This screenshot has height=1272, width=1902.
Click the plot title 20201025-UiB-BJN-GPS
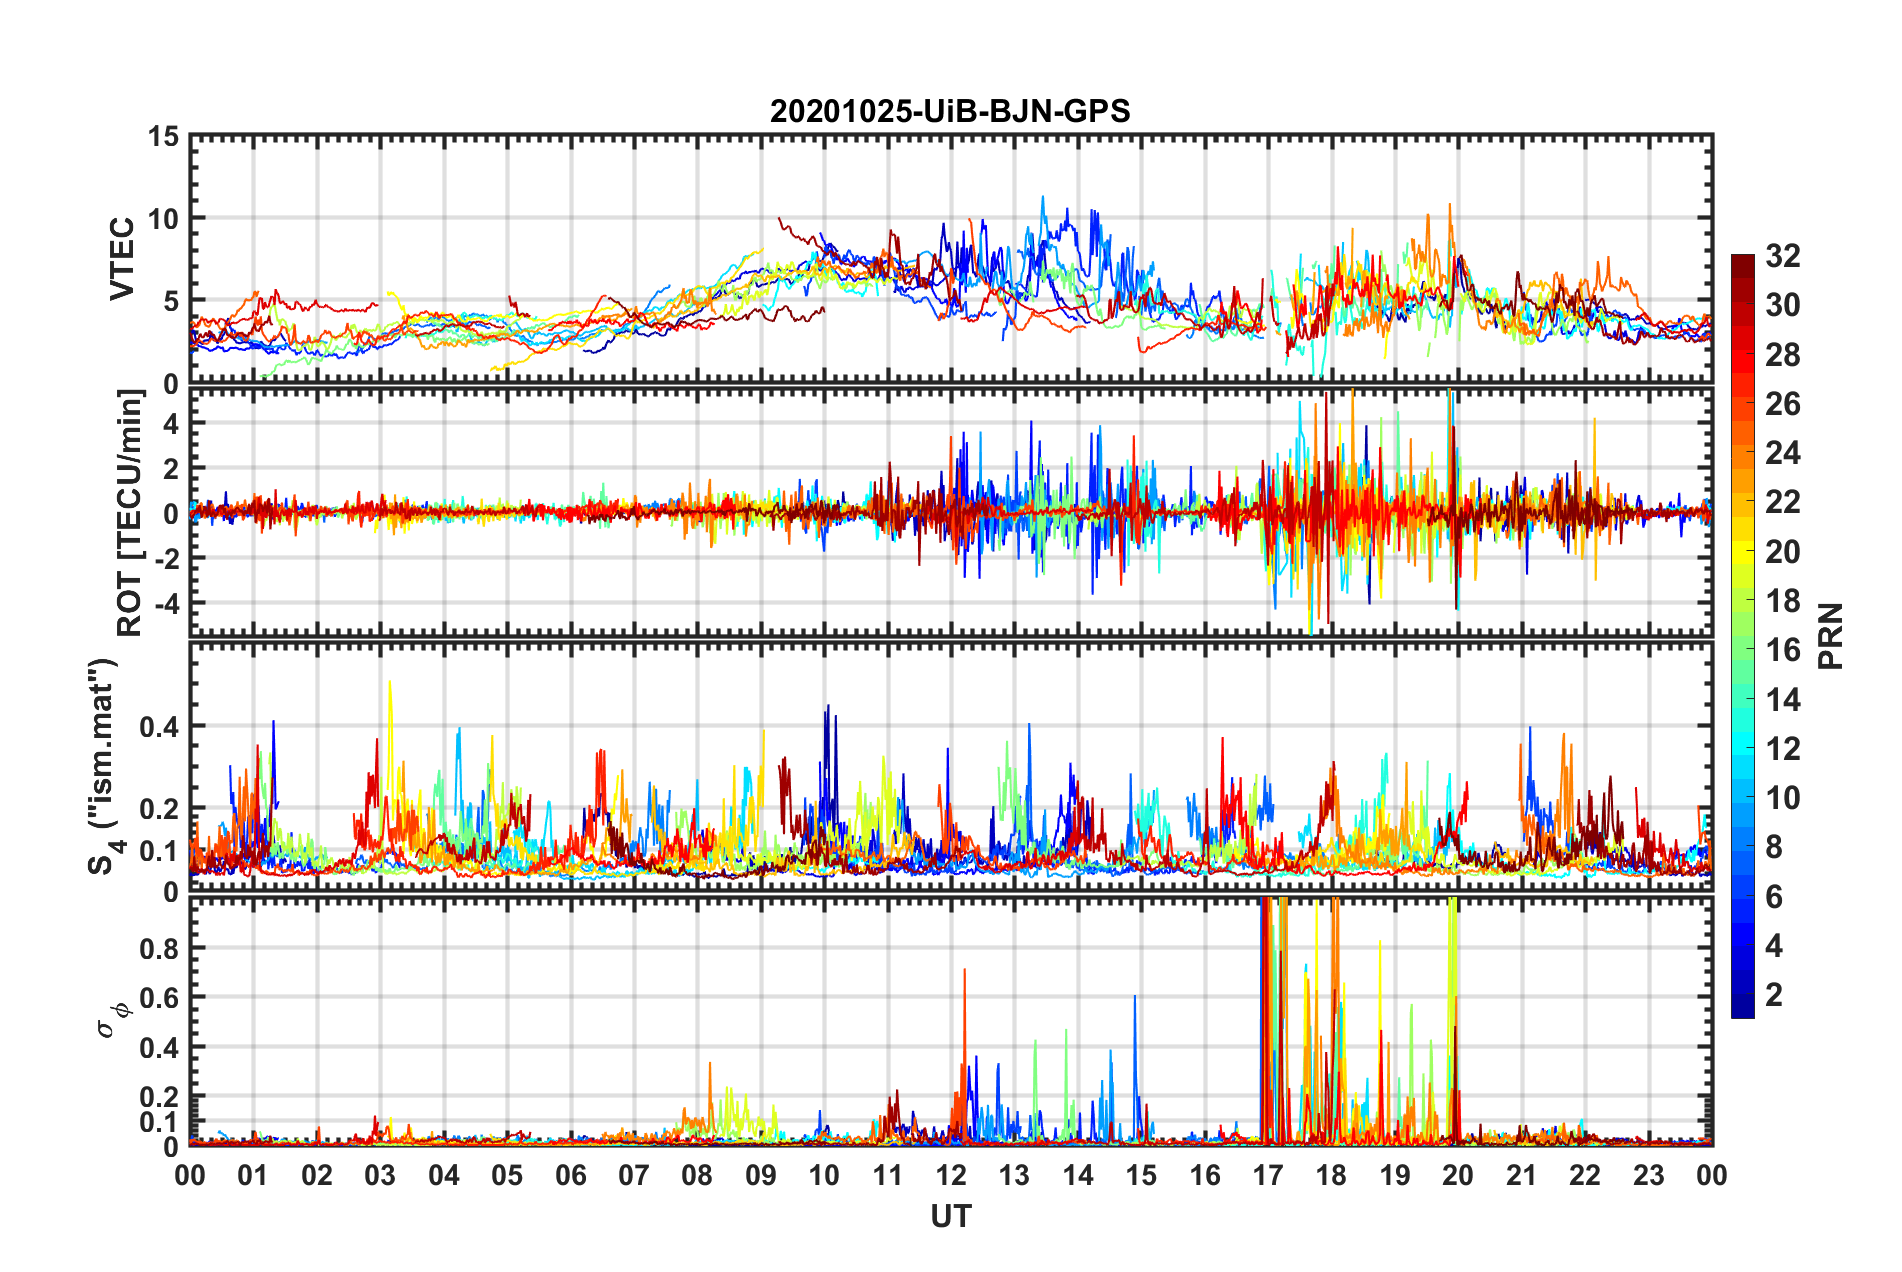(950, 111)
